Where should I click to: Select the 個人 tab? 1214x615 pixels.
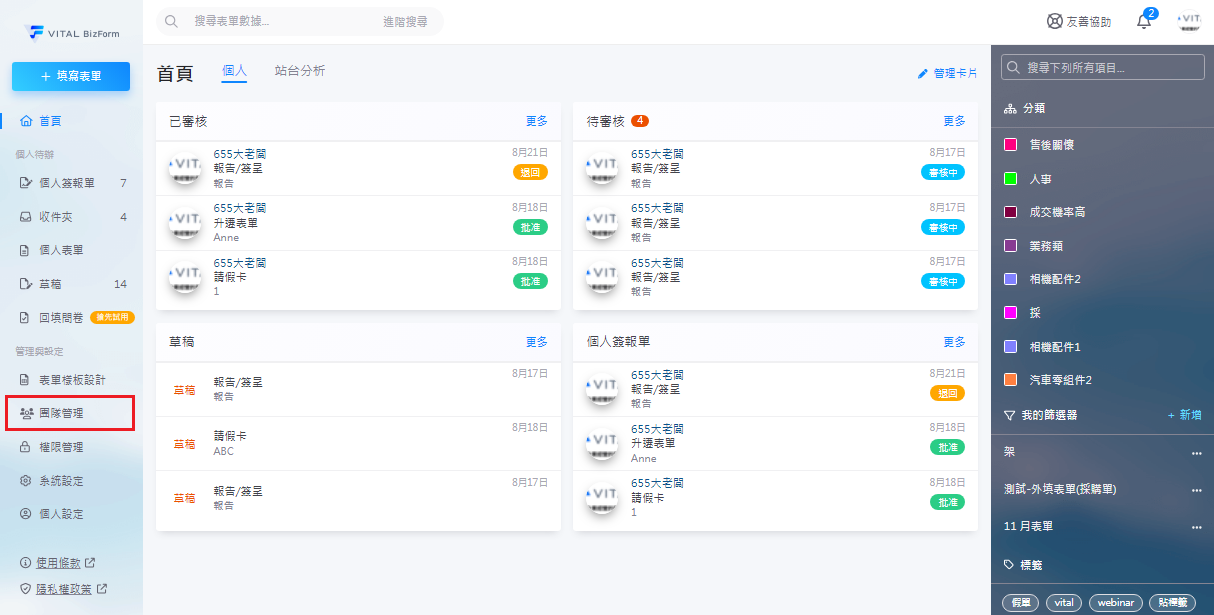coord(234,71)
